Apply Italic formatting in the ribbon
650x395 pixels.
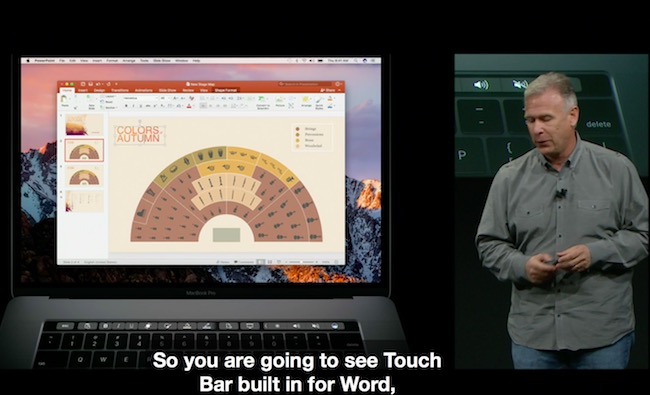click(133, 106)
